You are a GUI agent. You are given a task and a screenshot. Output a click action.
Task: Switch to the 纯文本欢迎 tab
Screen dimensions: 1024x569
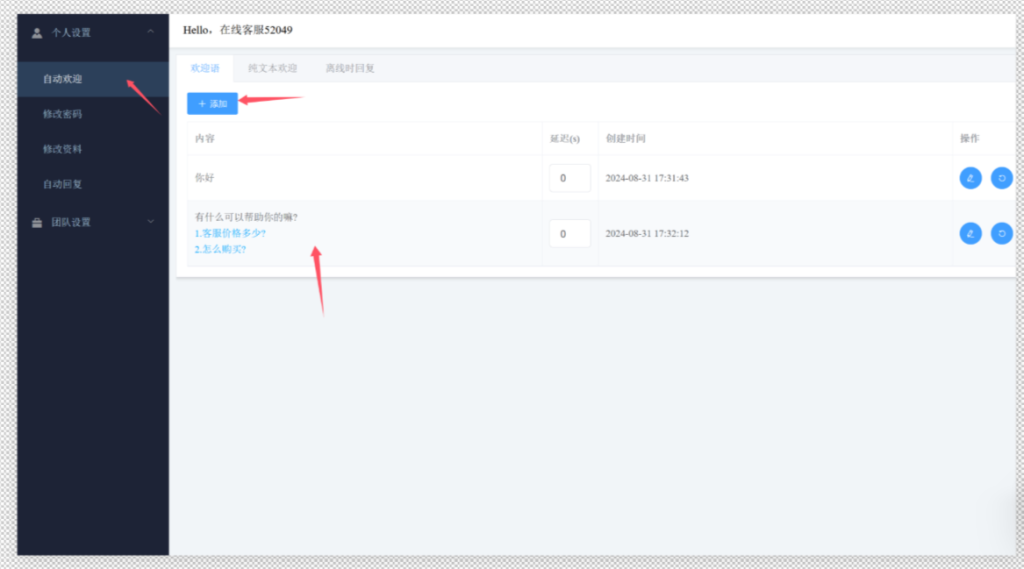click(x=273, y=69)
